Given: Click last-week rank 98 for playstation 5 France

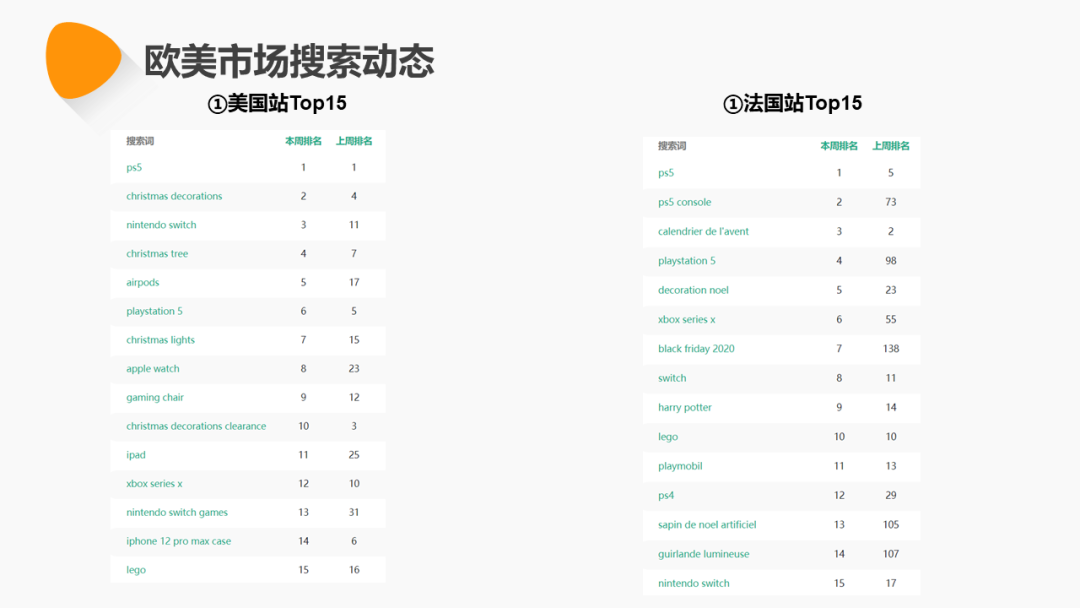Looking at the screenshot, I should point(891,261).
